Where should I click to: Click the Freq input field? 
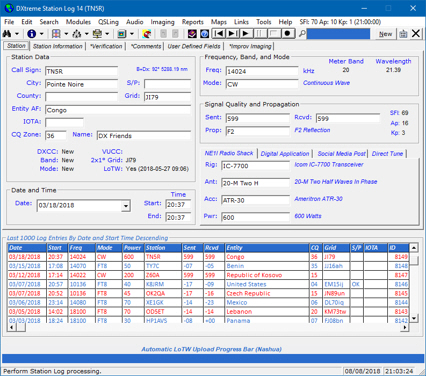[x=262, y=71]
